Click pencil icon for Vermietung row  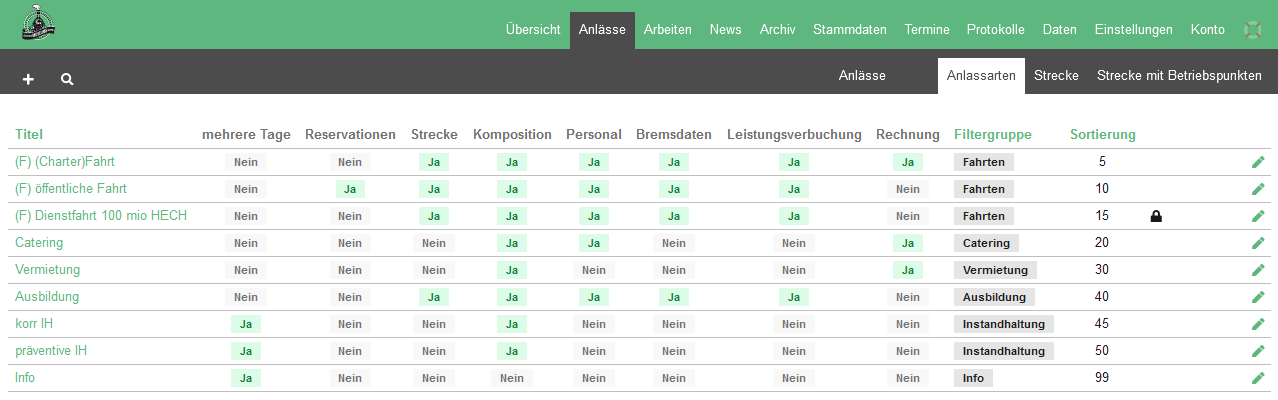pyautogui.click(x=1258, y=270)
